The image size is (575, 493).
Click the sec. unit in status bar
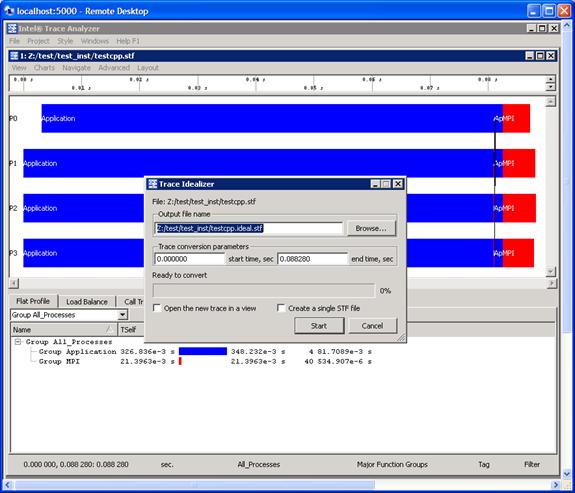tap(167, 464)
